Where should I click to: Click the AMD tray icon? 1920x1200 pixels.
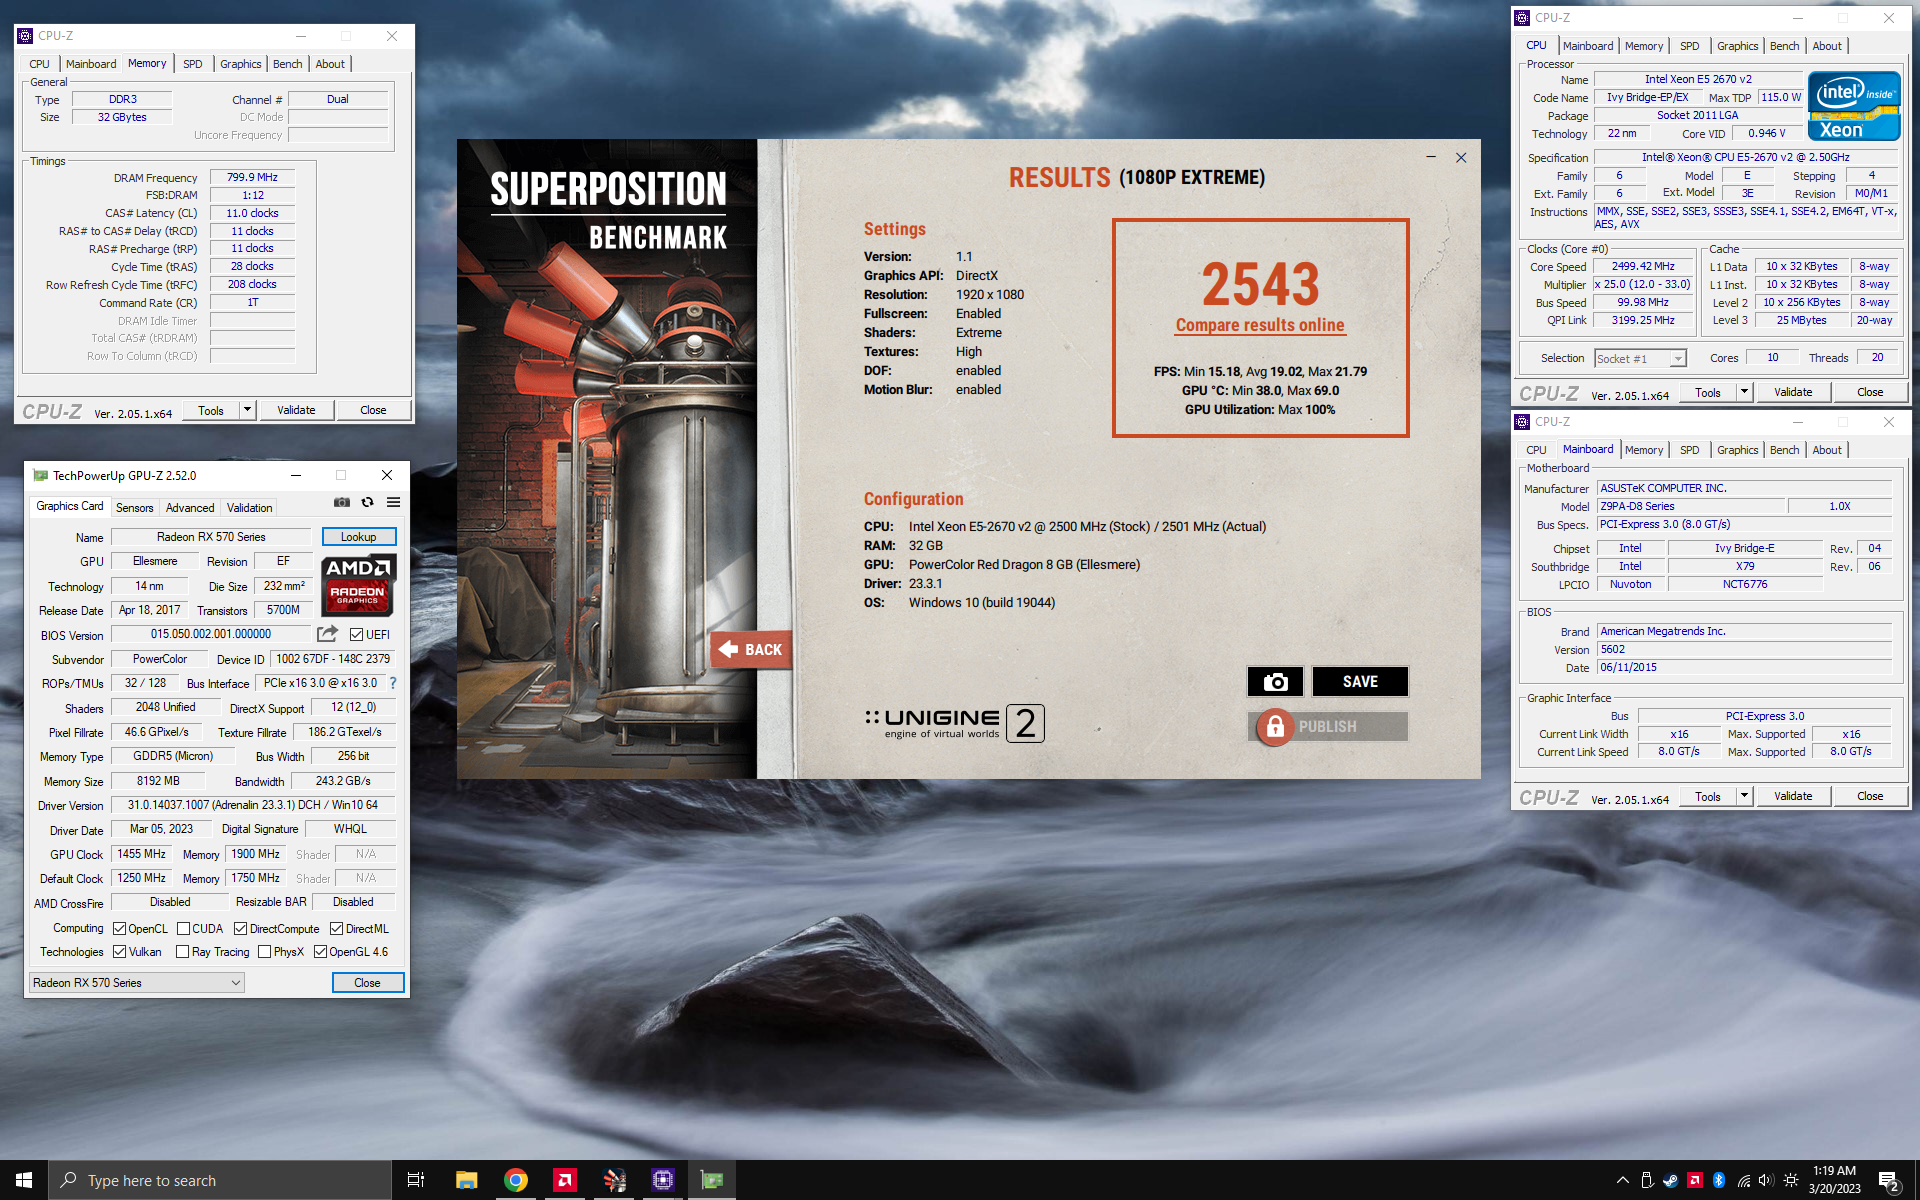[x=1695, y=1180]
